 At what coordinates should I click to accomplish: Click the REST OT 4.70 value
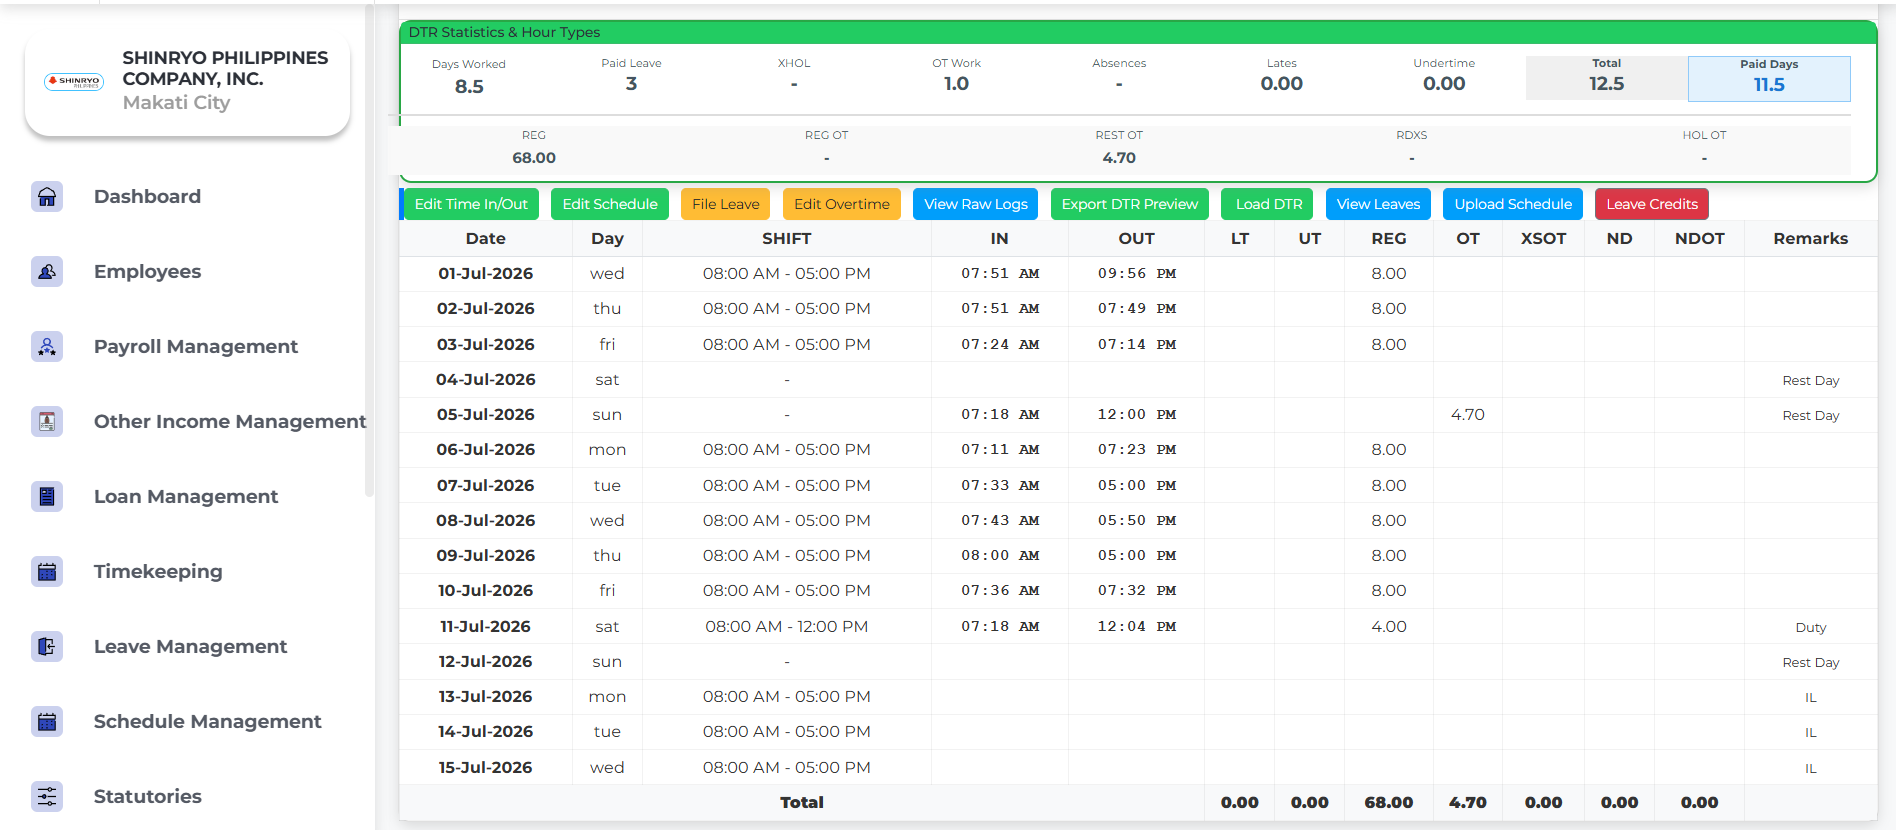(x=1119, y=158)
